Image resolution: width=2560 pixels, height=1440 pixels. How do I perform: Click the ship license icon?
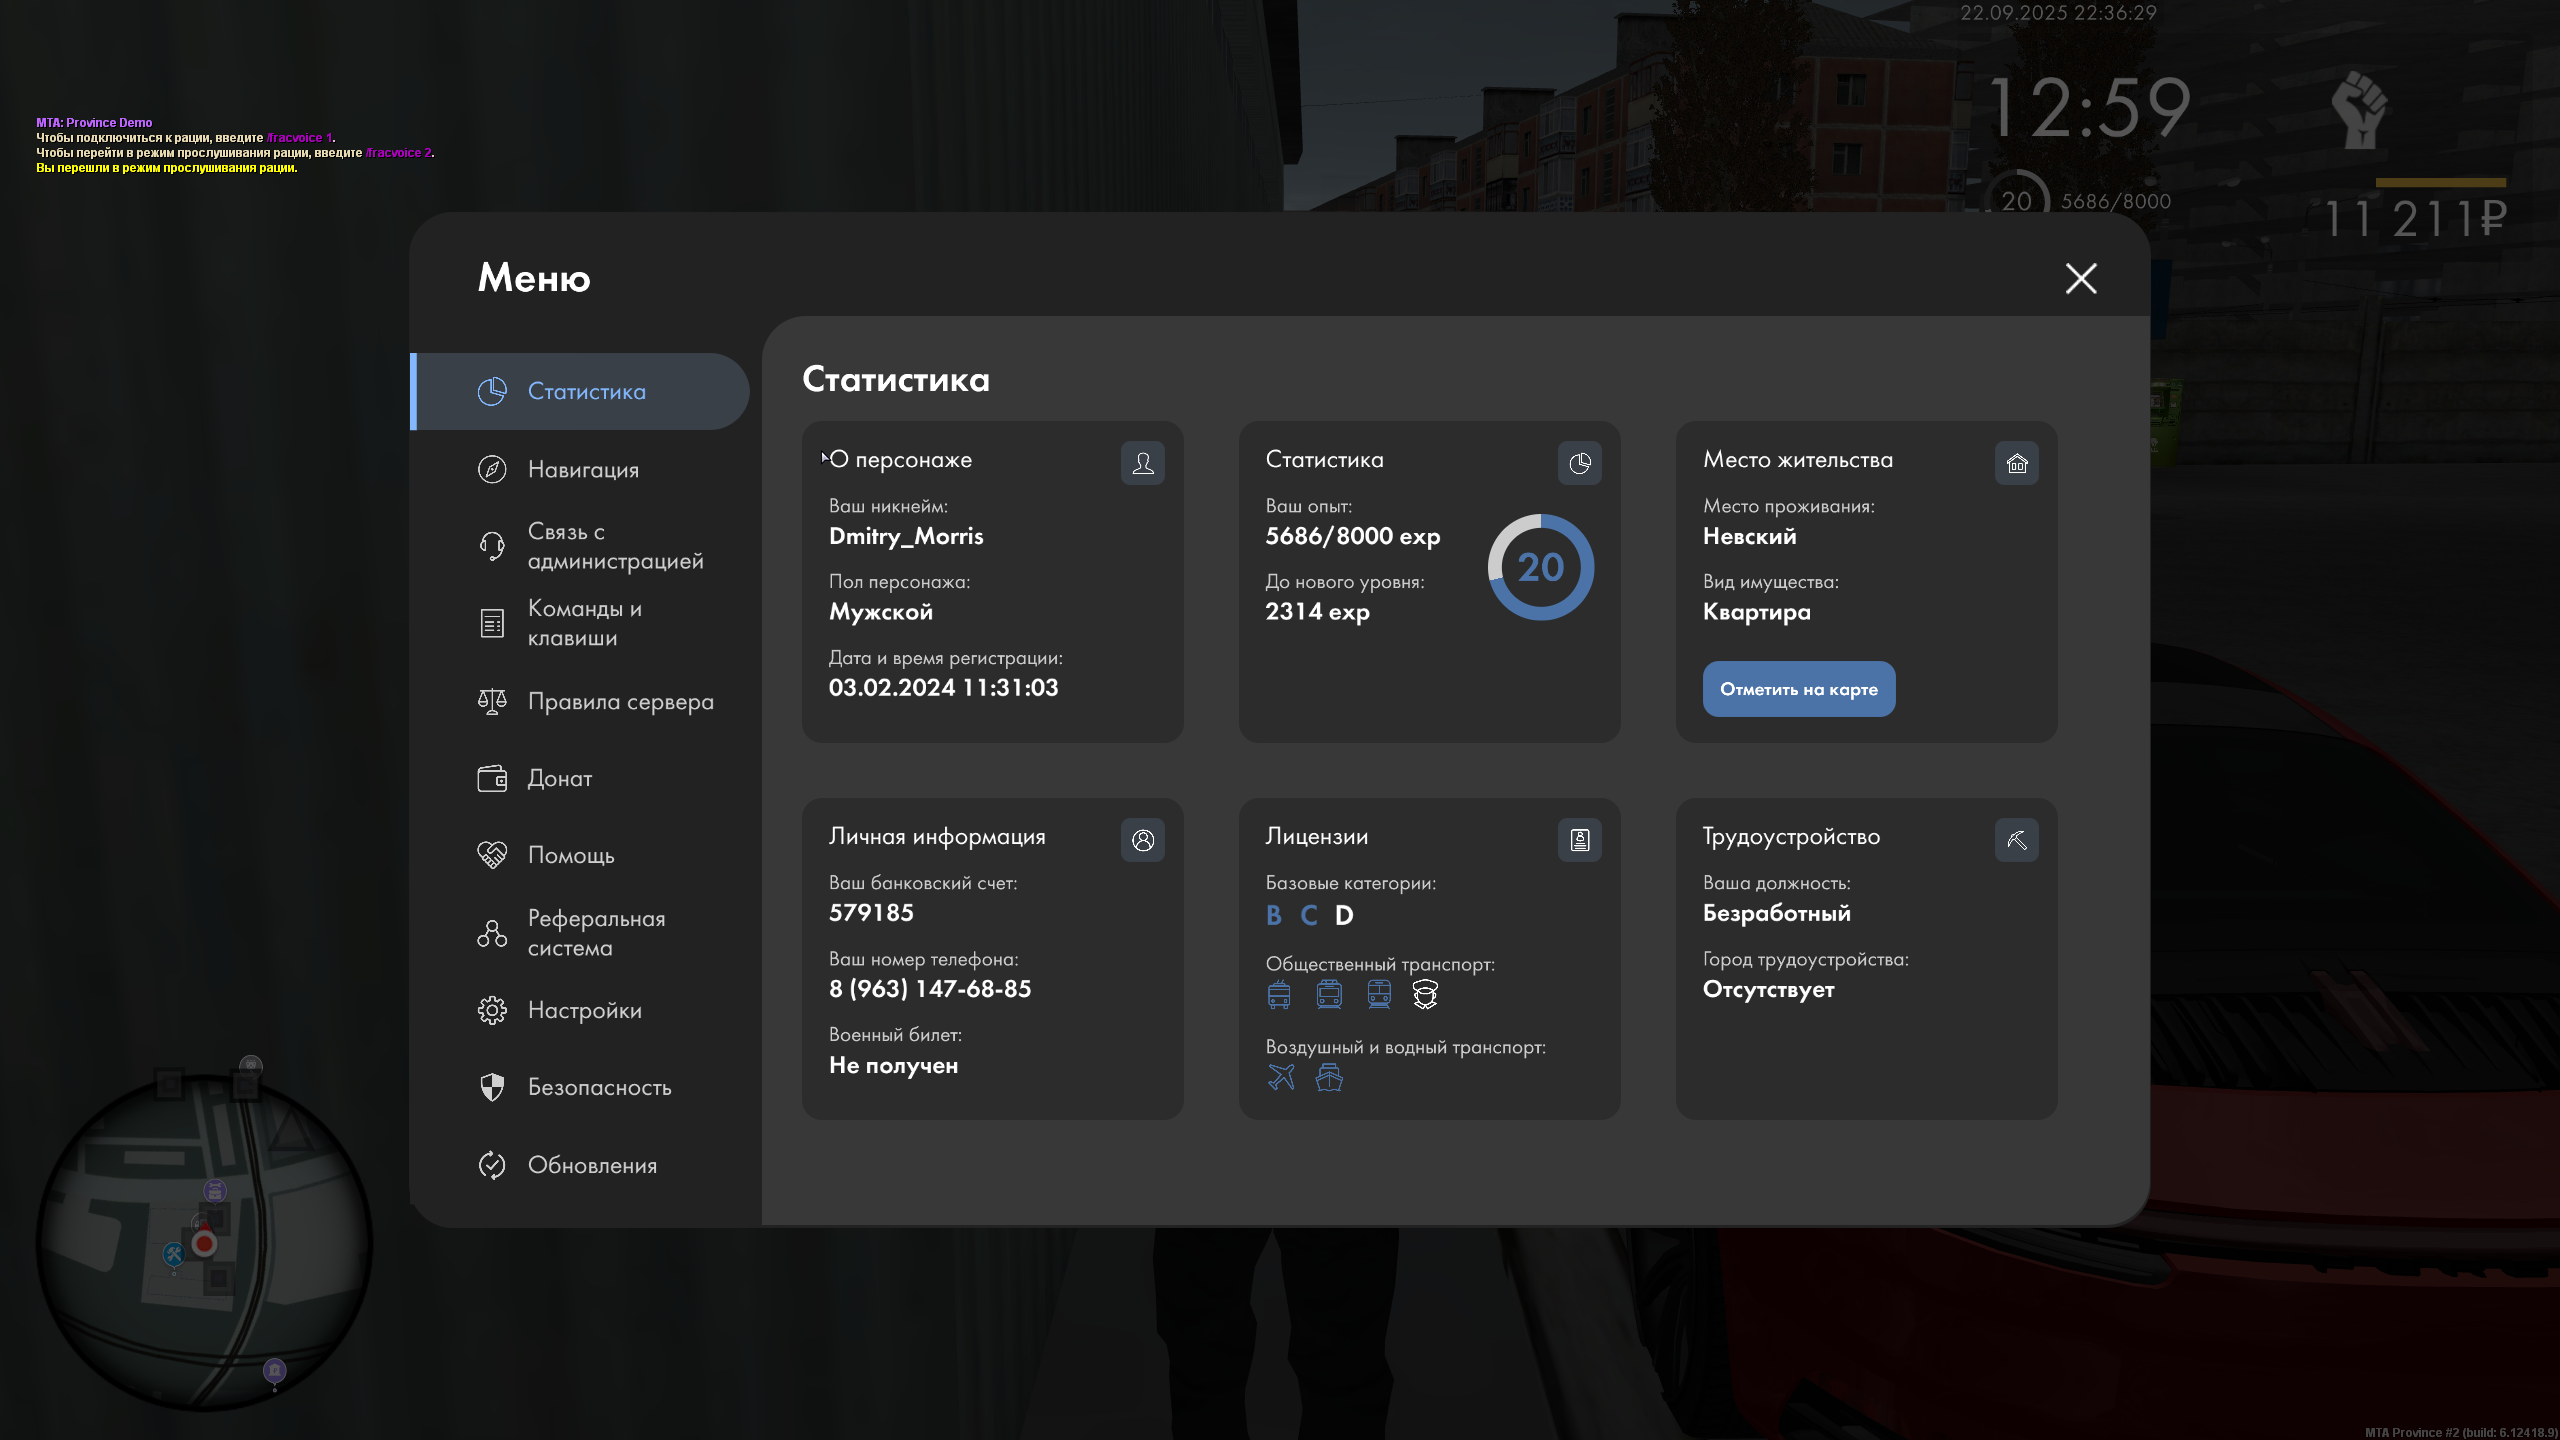click(x=1329, y=1077)
